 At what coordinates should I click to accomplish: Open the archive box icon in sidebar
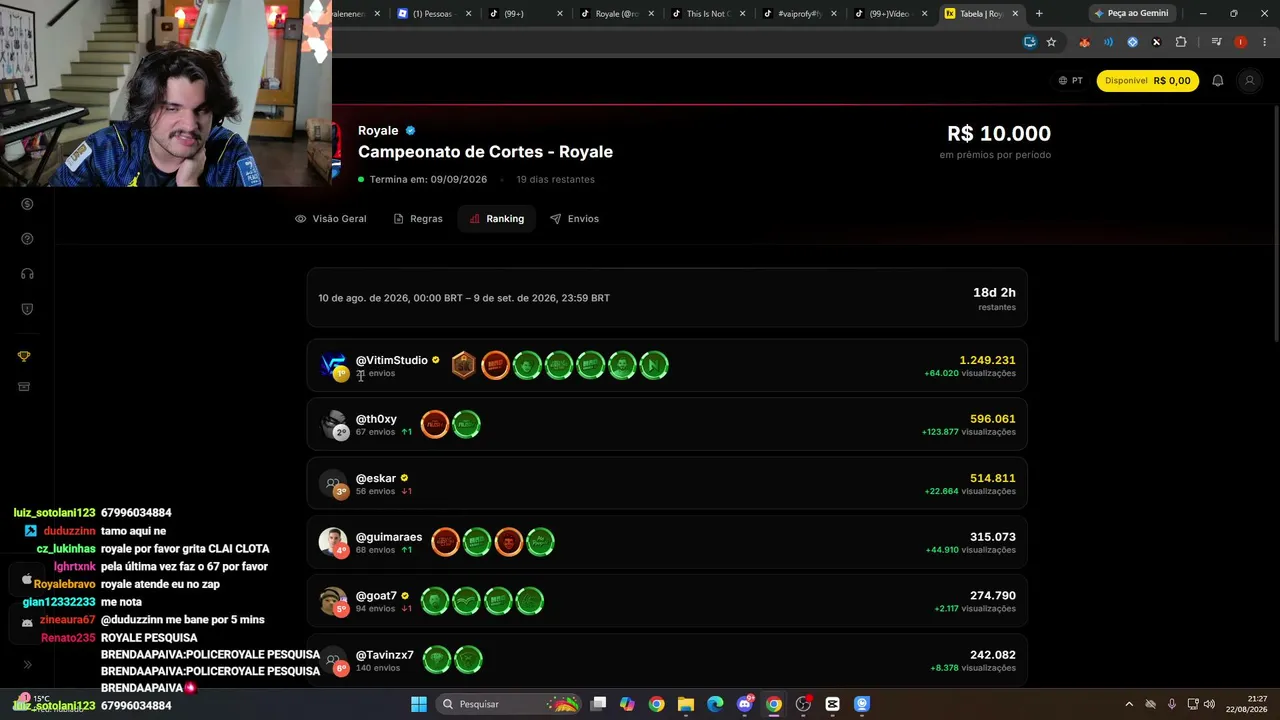click(26, 387)
